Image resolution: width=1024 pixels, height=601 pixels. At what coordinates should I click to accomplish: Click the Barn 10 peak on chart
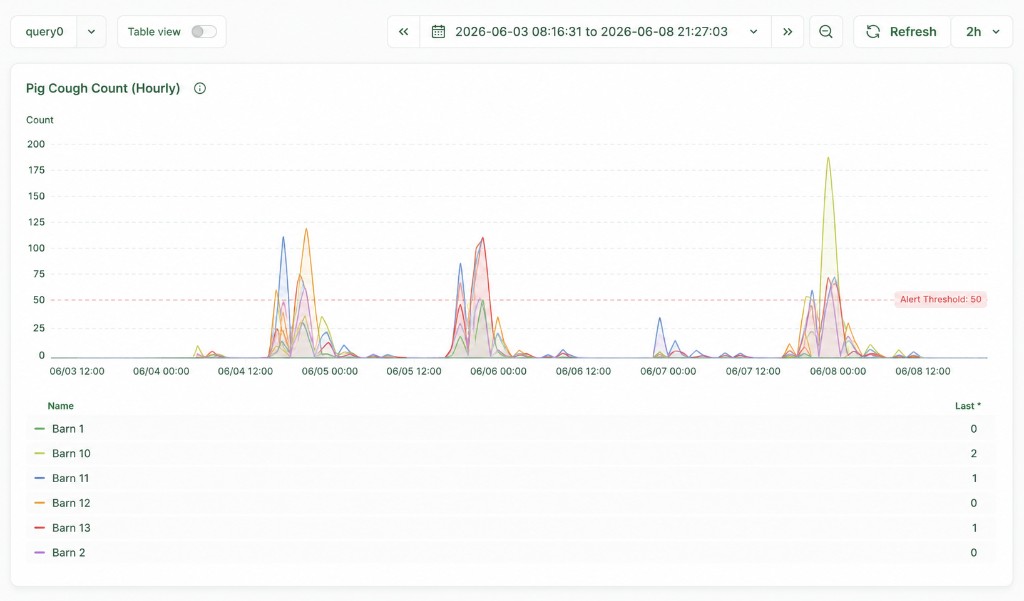828,157
